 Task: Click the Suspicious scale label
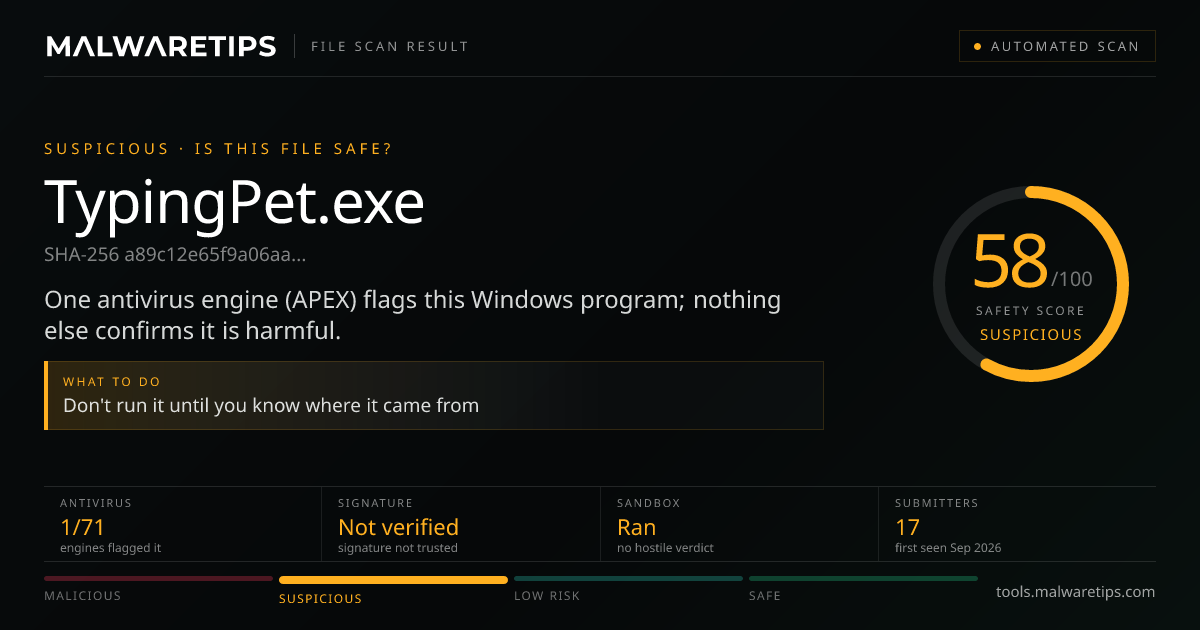321,599
